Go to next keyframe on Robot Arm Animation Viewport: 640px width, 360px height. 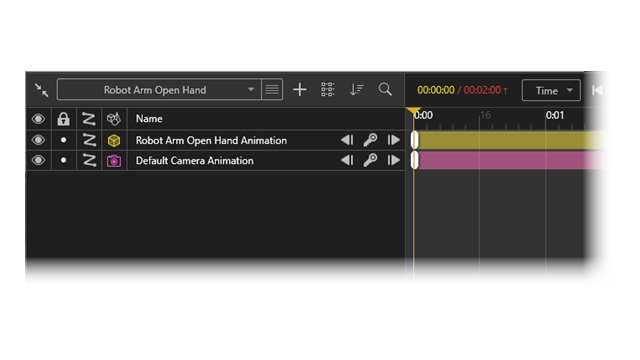(393, 140)
